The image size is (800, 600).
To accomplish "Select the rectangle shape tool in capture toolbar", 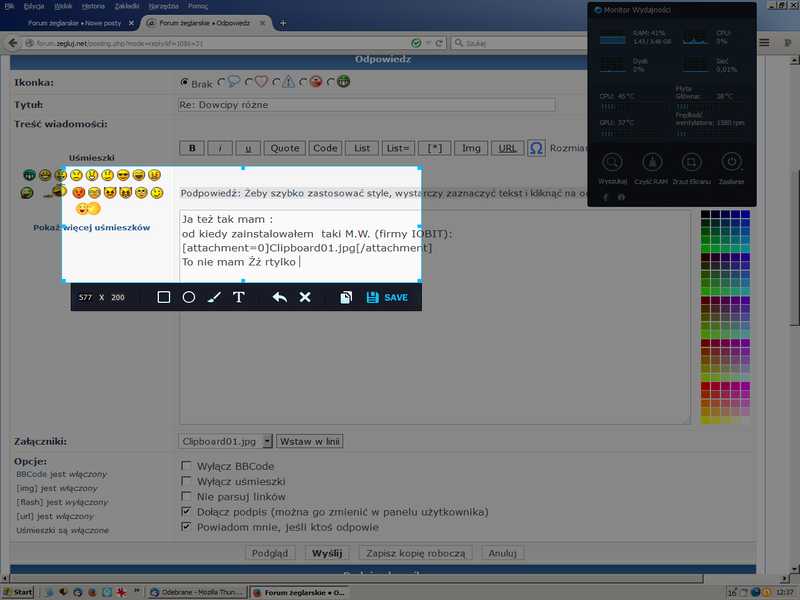I will click(164, 297).
